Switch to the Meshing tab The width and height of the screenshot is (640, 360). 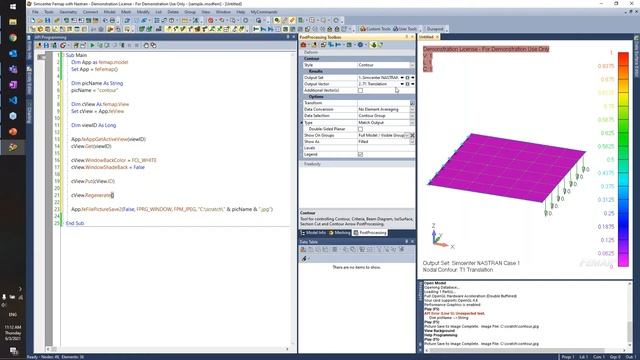[340, 233]
